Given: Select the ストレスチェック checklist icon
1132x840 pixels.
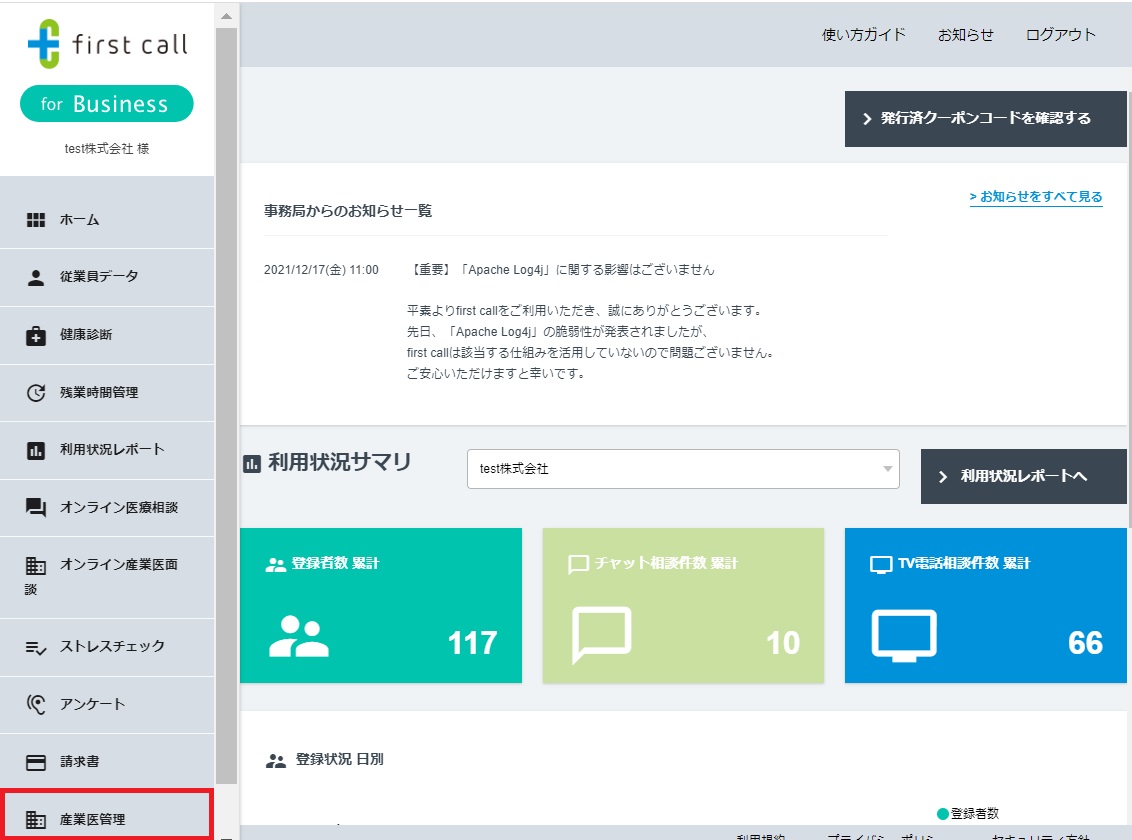Looking at the screenshot, I should click(x=35, y=647).
